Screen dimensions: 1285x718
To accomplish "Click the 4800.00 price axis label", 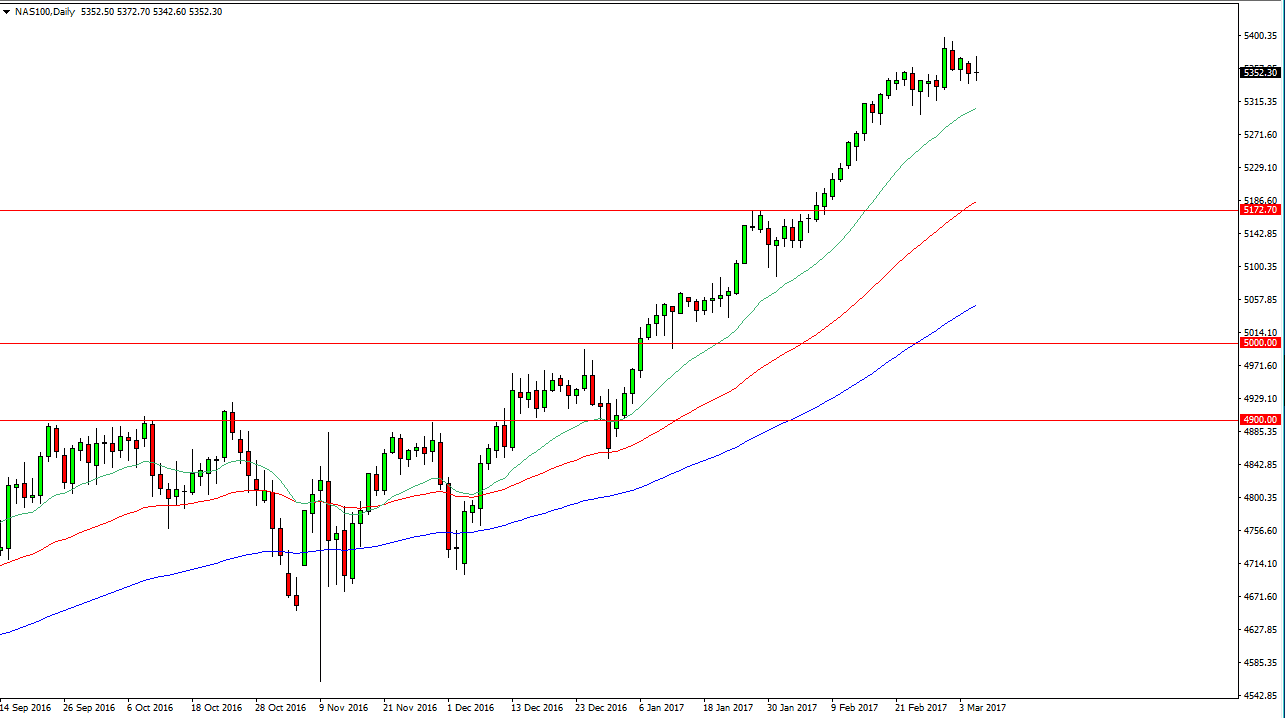I will (x=1260, y=498).
